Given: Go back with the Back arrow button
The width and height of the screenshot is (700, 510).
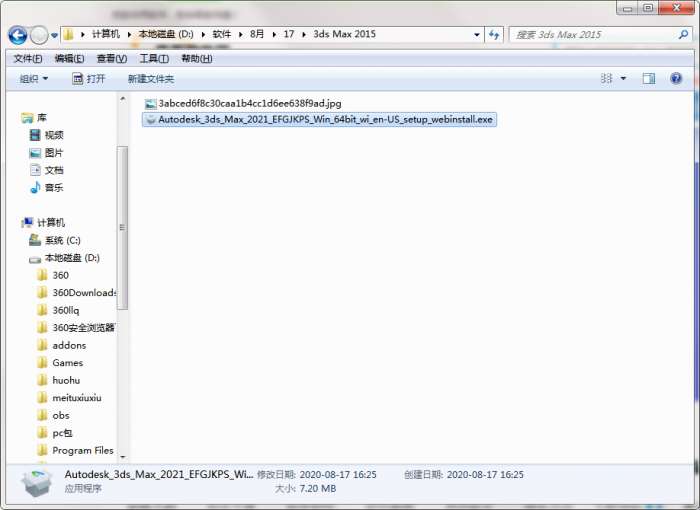Looking at the screenshot, I should (18, 35).
